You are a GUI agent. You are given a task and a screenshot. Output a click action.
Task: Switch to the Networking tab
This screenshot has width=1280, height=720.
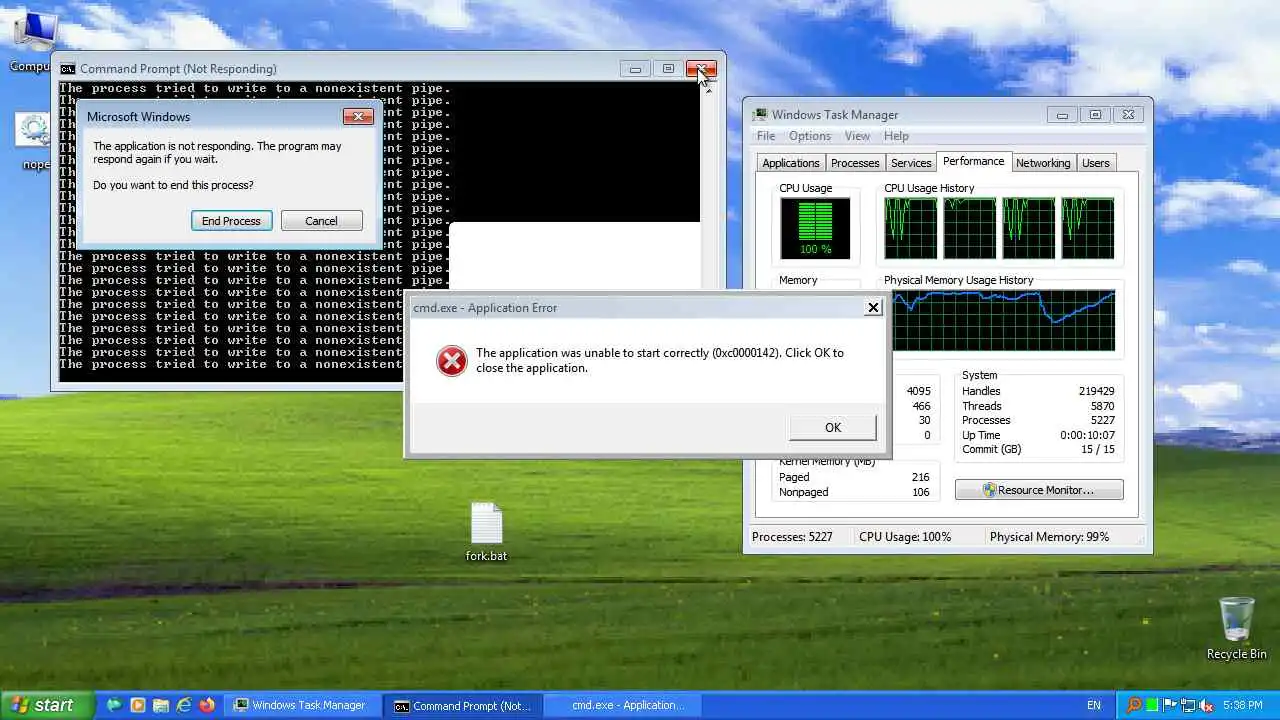1043,163
